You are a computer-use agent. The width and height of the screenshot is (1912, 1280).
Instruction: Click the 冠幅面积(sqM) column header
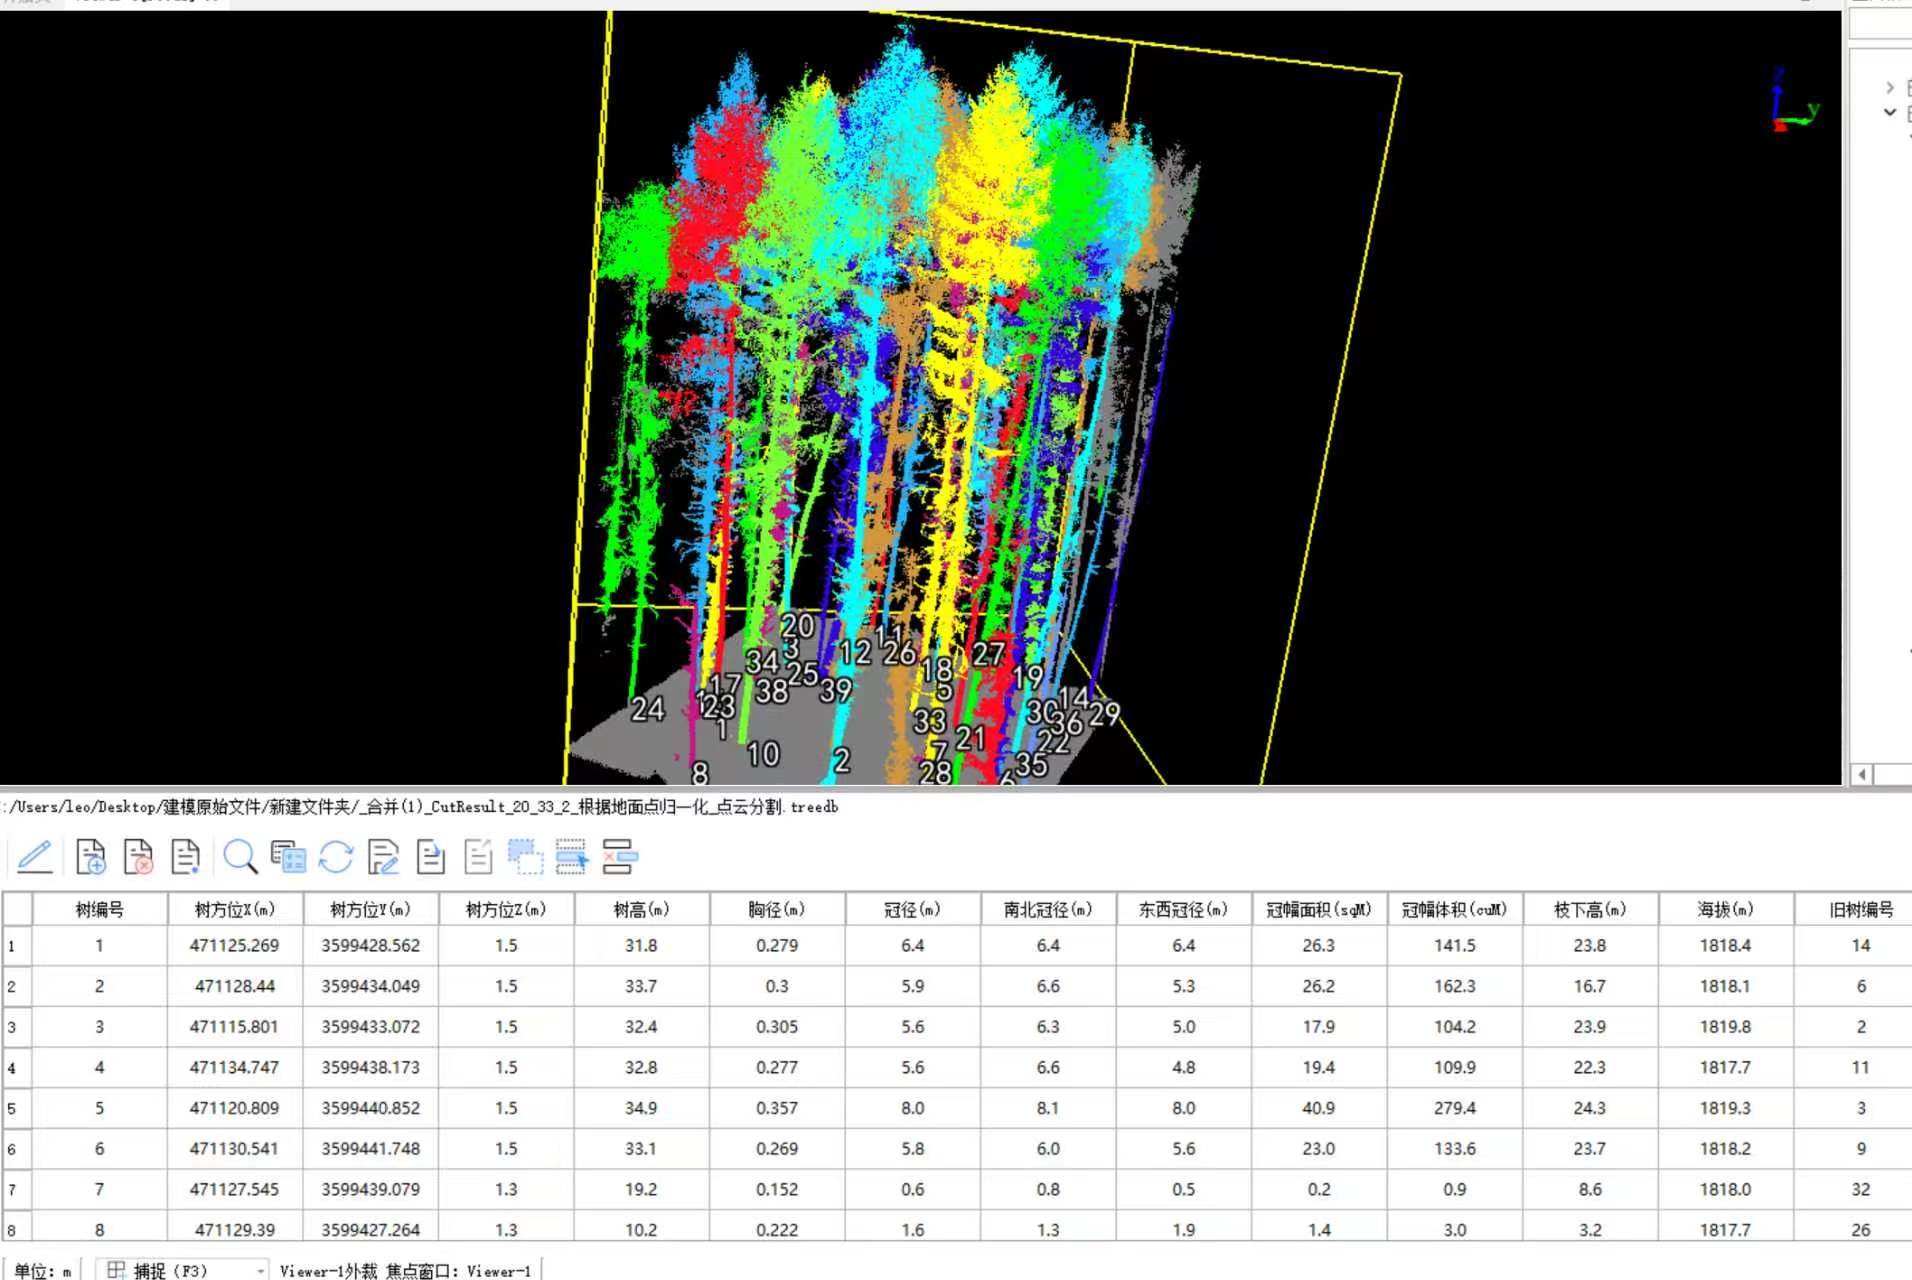pos(1319,909)
